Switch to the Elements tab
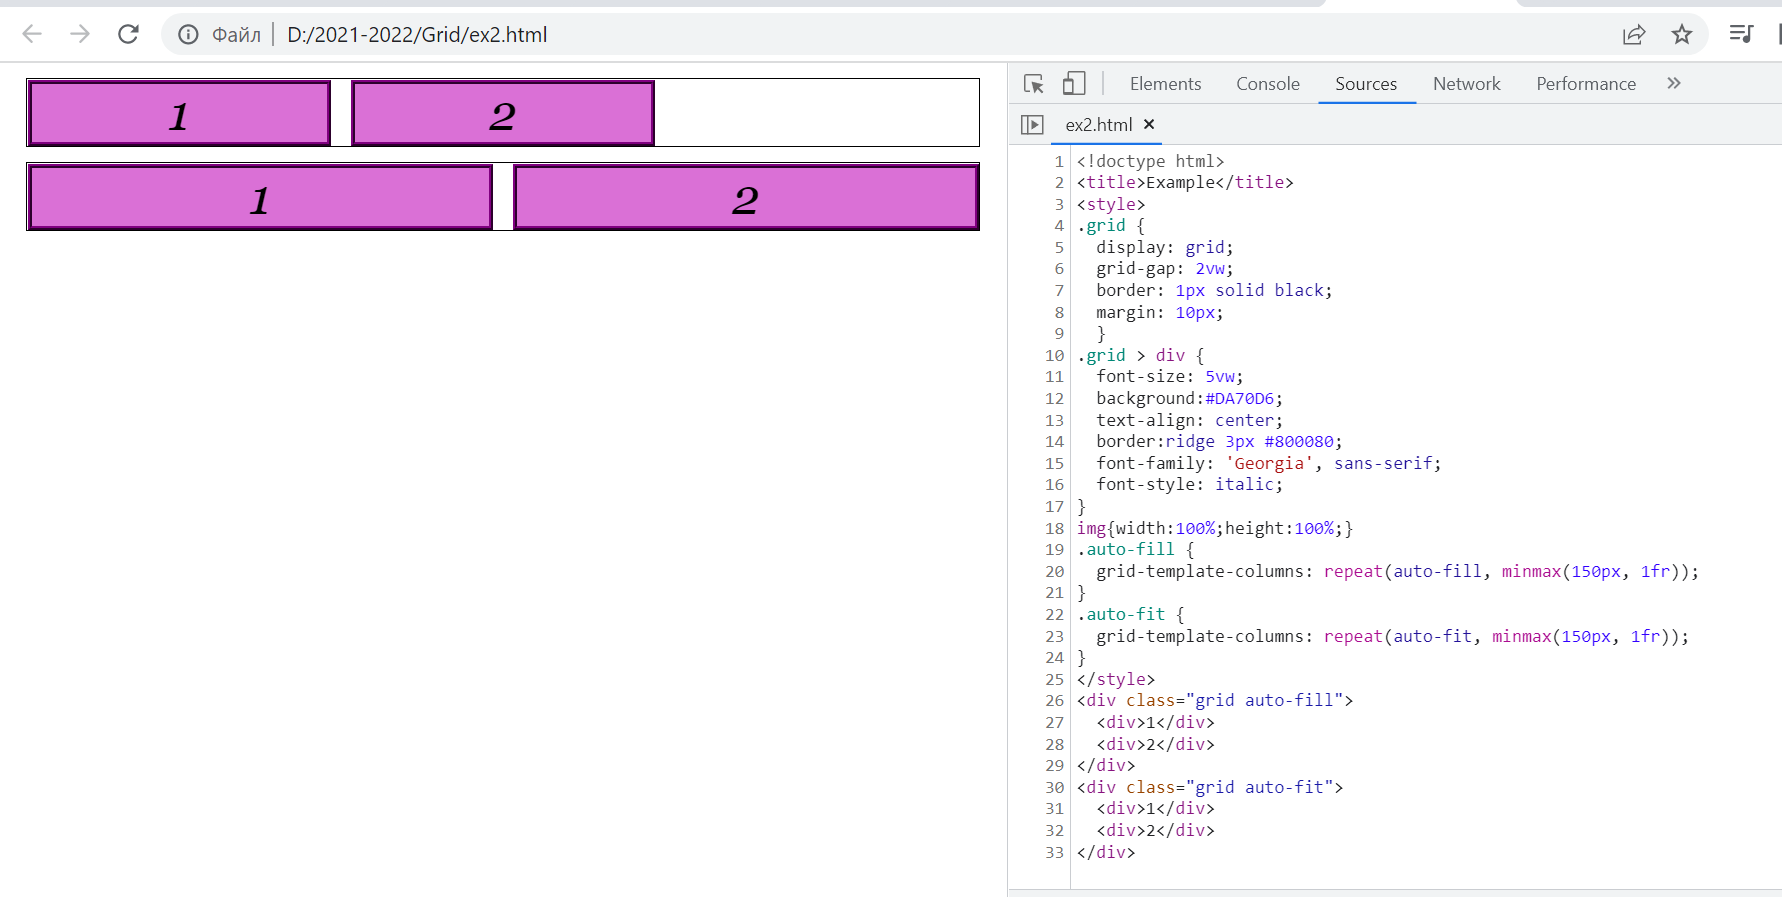The width and height of the screenshot is (1782, 897). click(x=1165, y=84)
